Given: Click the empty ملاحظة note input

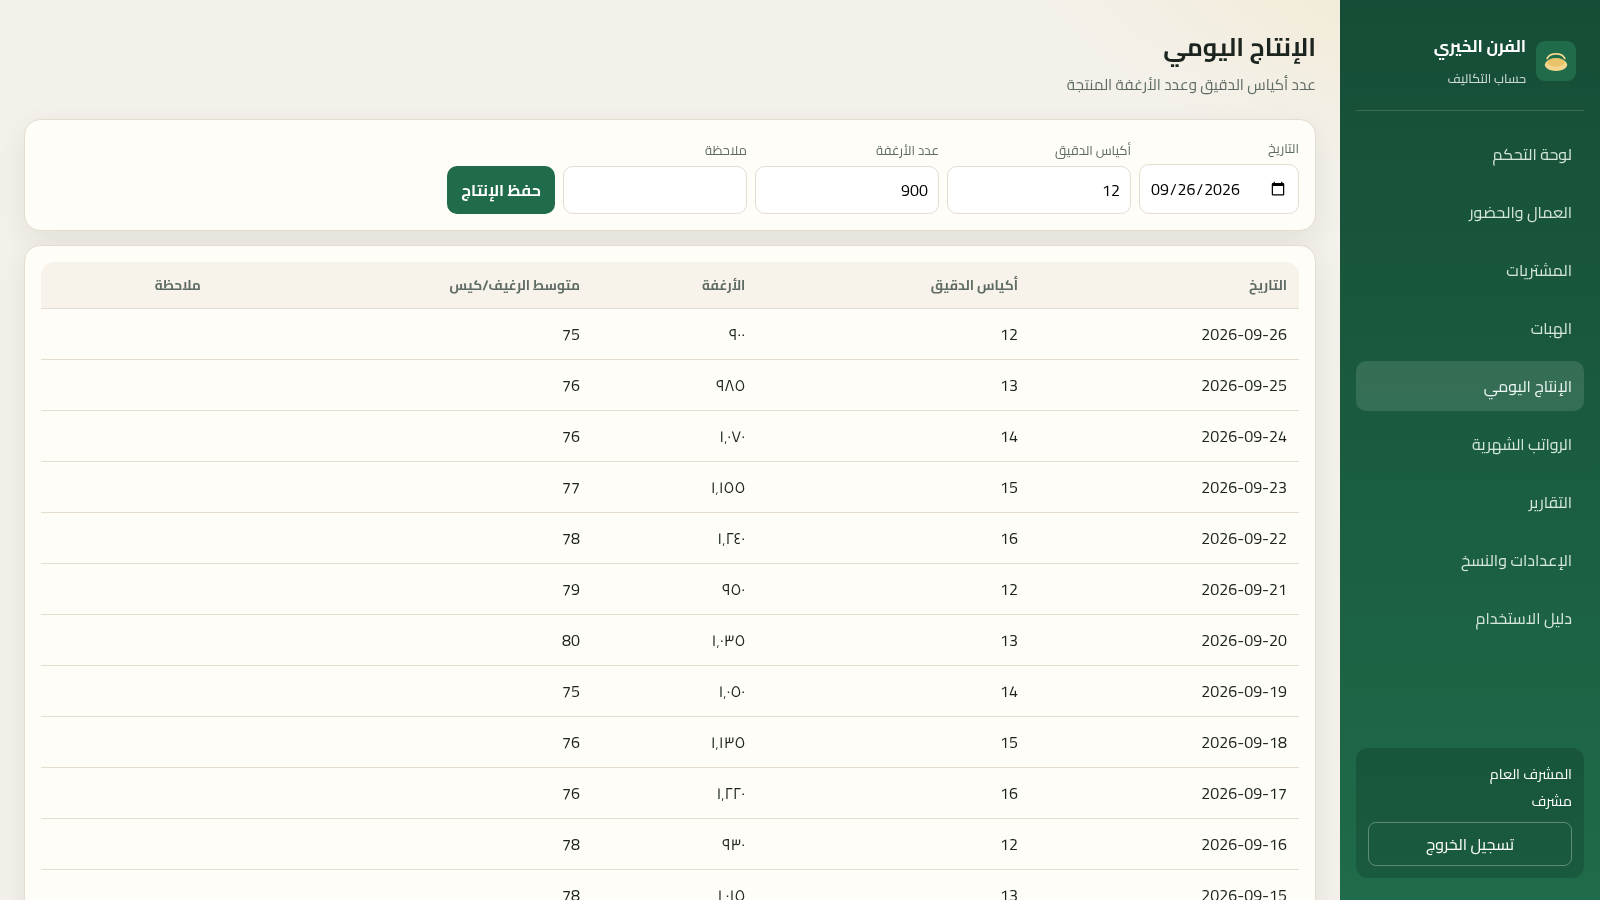Looking at the screenshot, I should [x=655, y=190].
